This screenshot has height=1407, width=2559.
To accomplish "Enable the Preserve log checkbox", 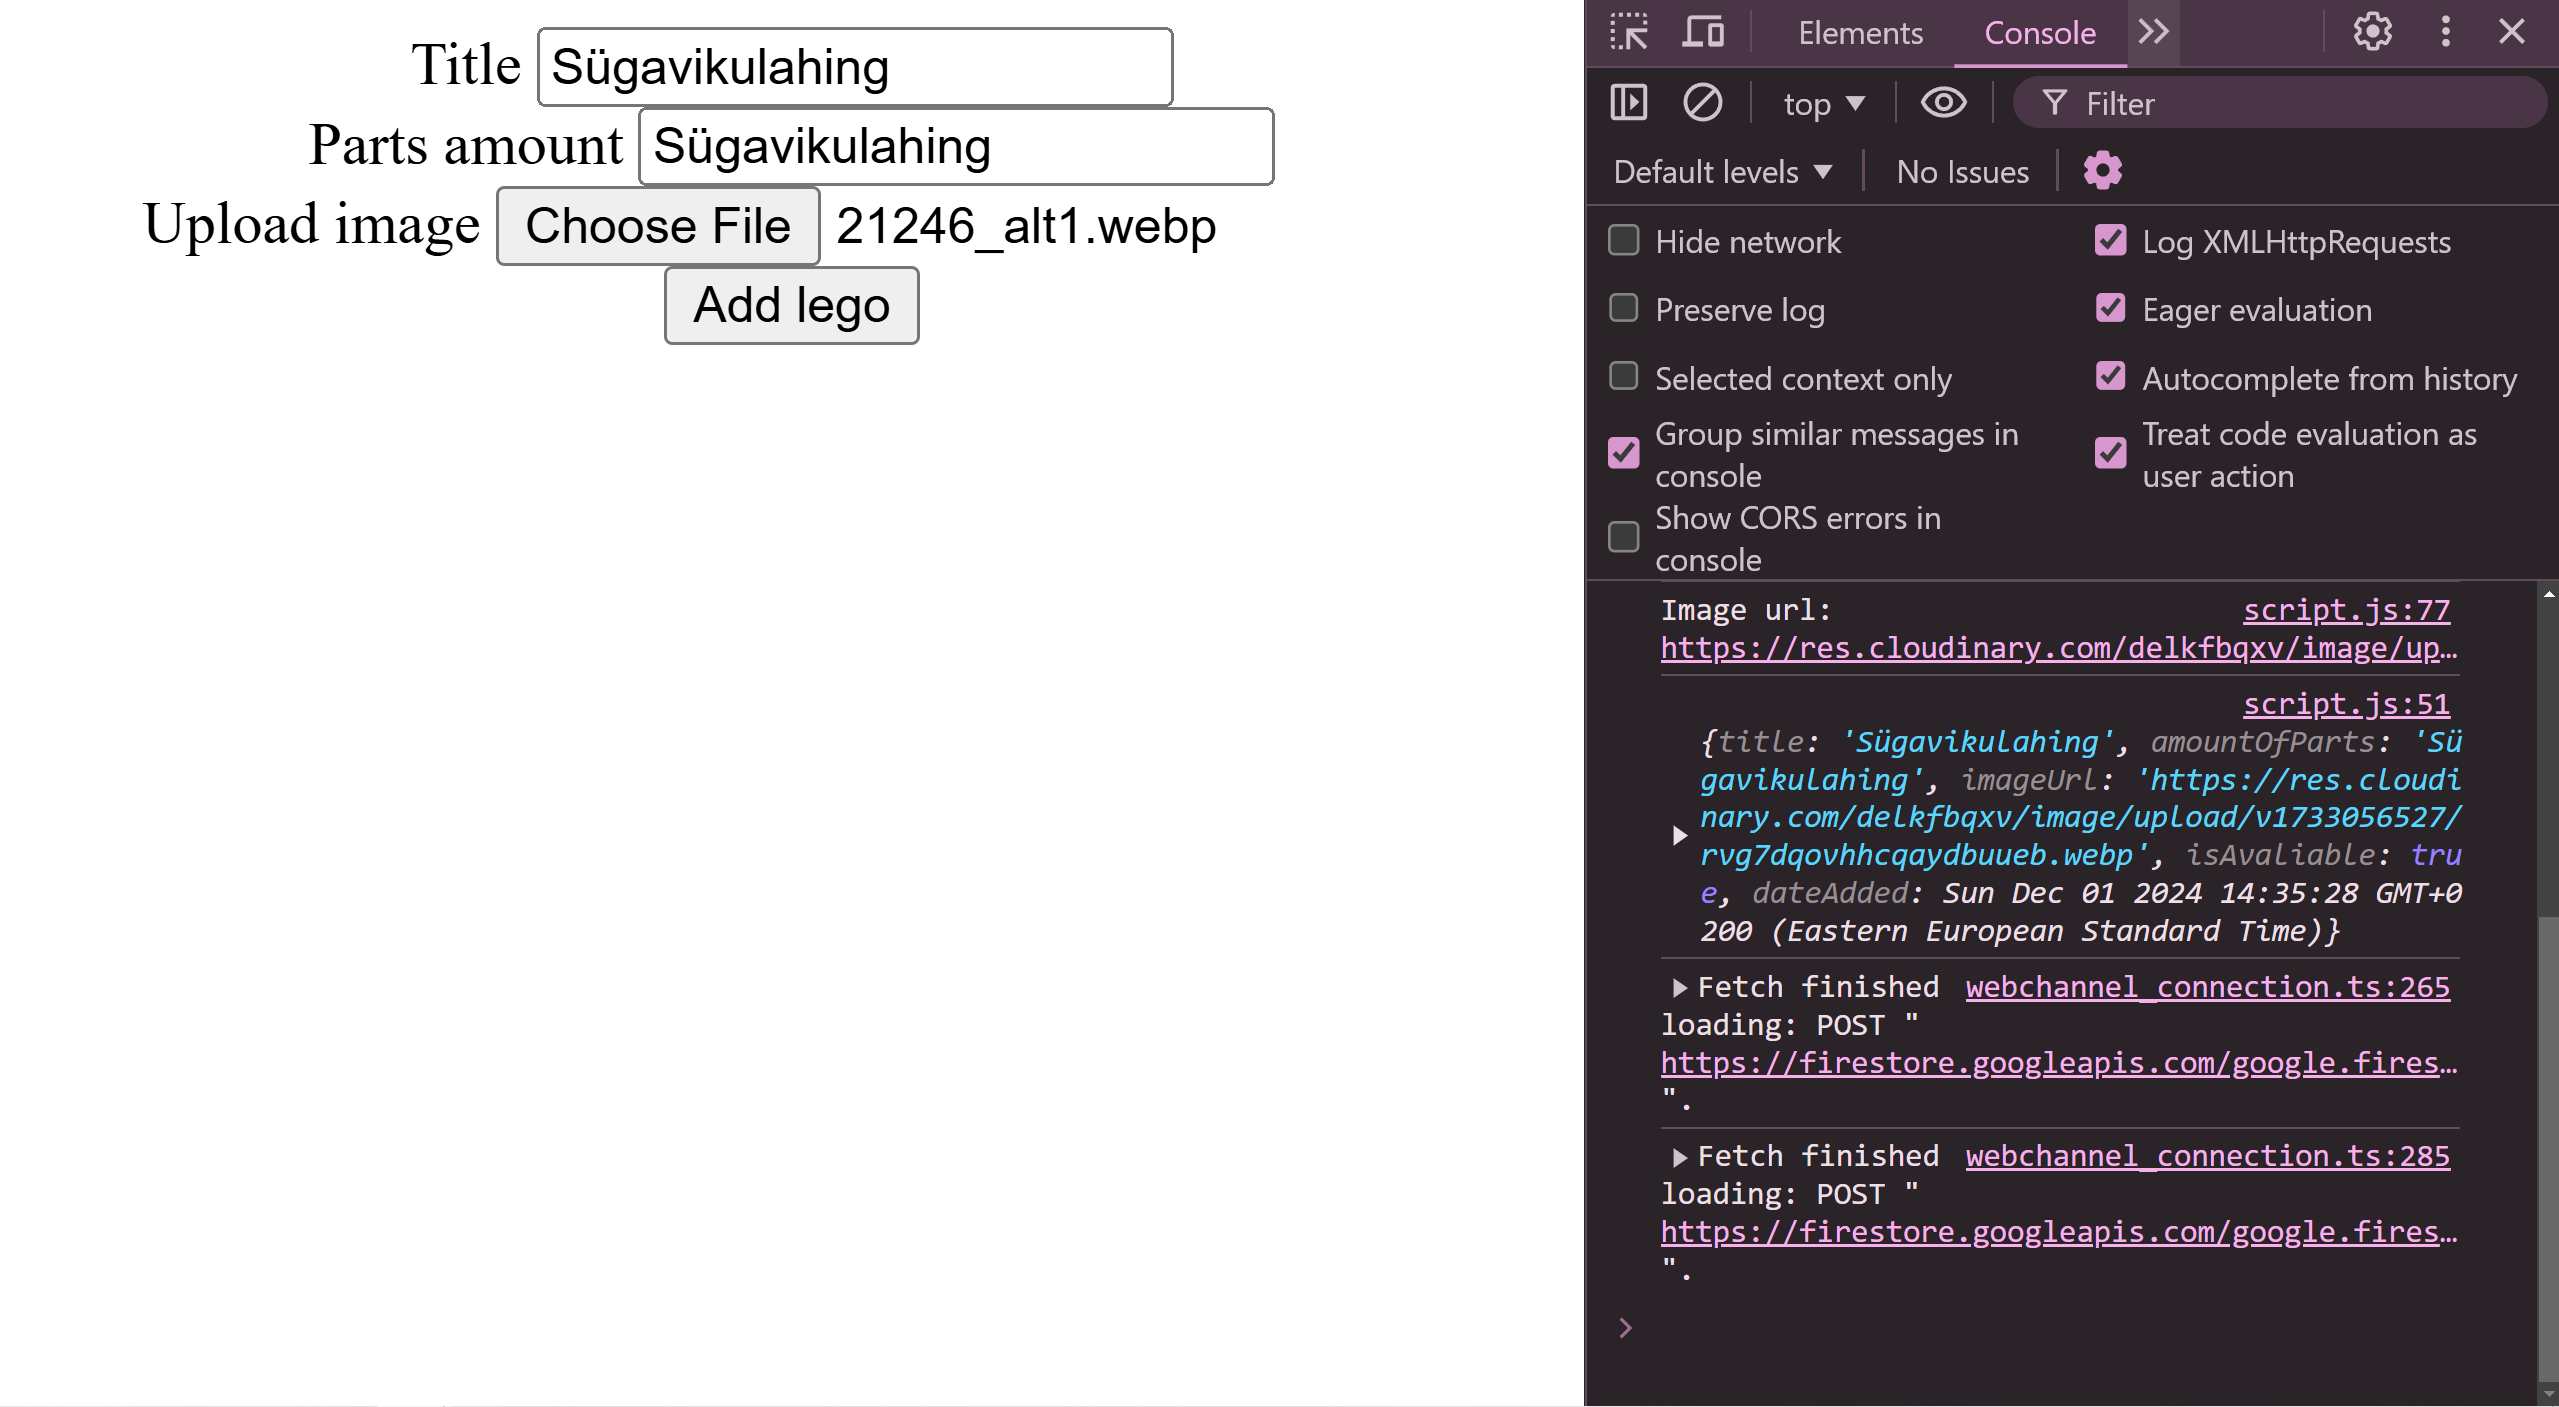I will [x=1623, y=310].
